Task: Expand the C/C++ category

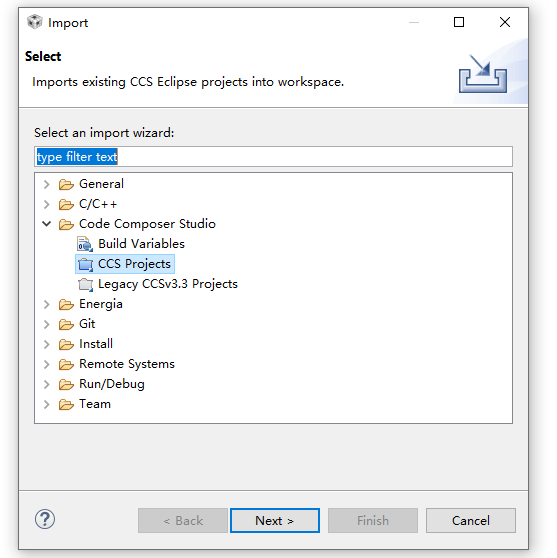Action: pos(47,204)
